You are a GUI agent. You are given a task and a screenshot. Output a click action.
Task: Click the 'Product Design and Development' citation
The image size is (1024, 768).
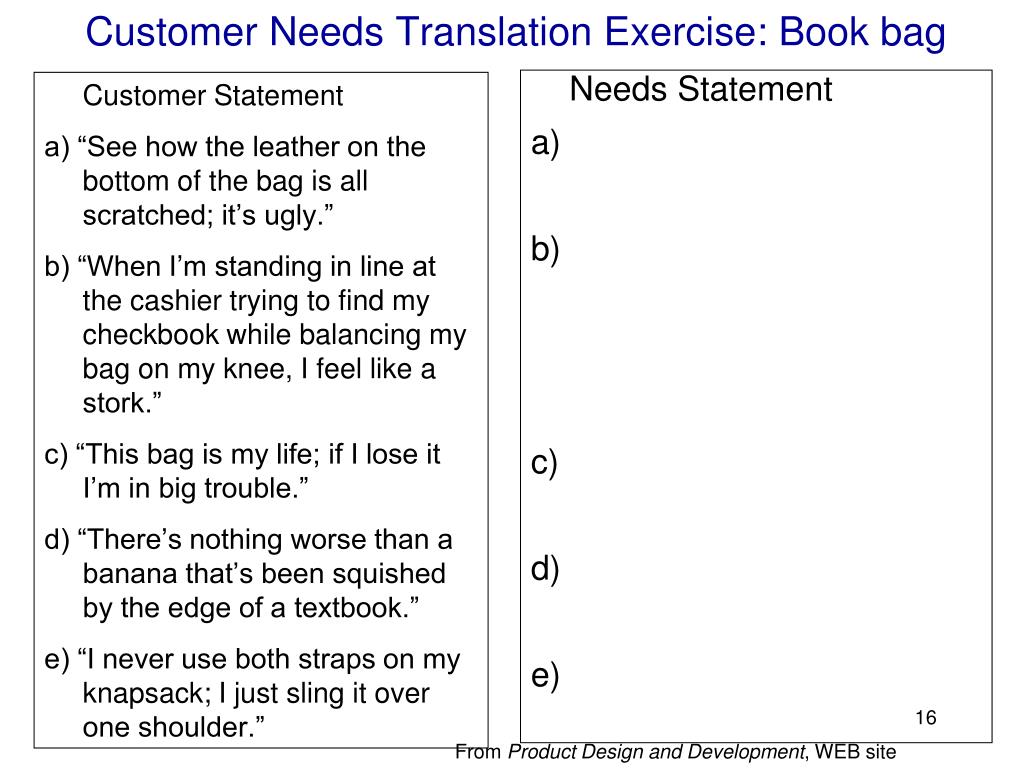pos(656,752)
